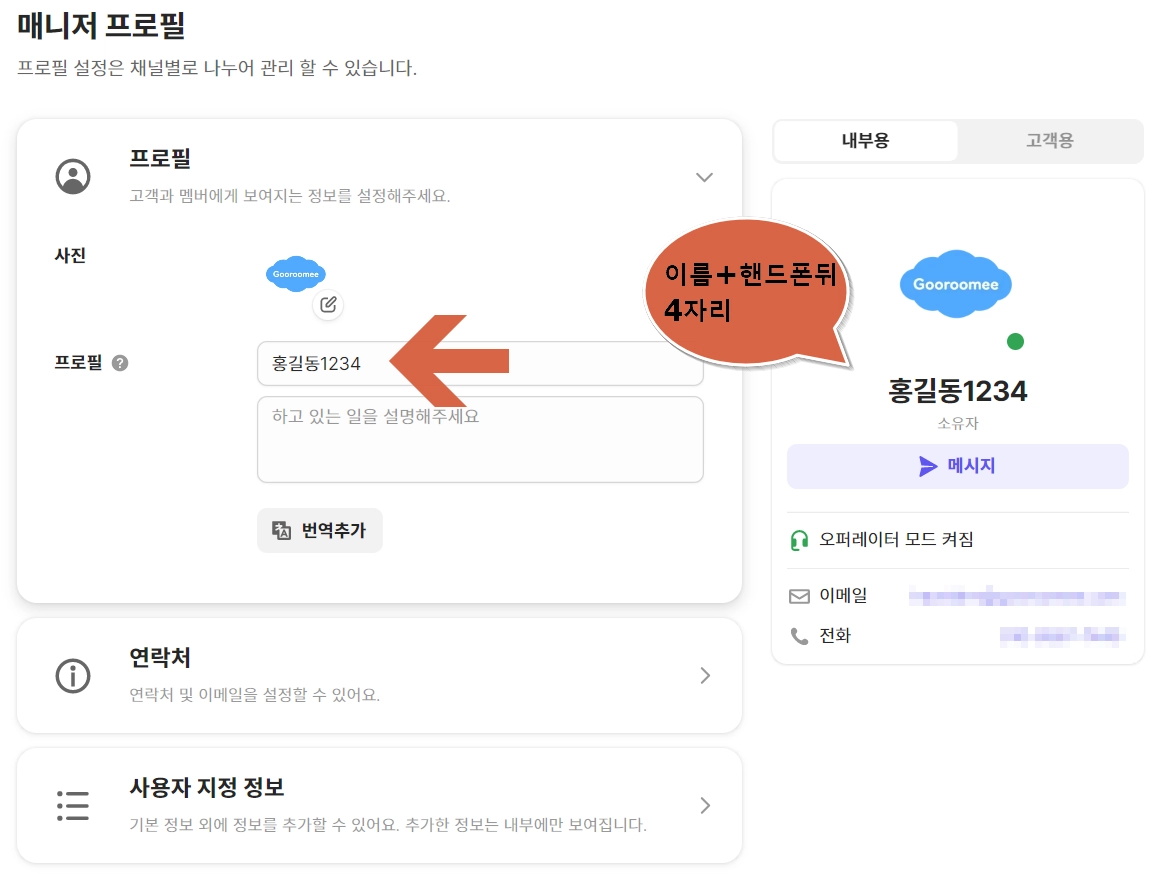Click the profile person icon
The width and height of the screenshot is (1152, 874).
click(x=73, y=176)
